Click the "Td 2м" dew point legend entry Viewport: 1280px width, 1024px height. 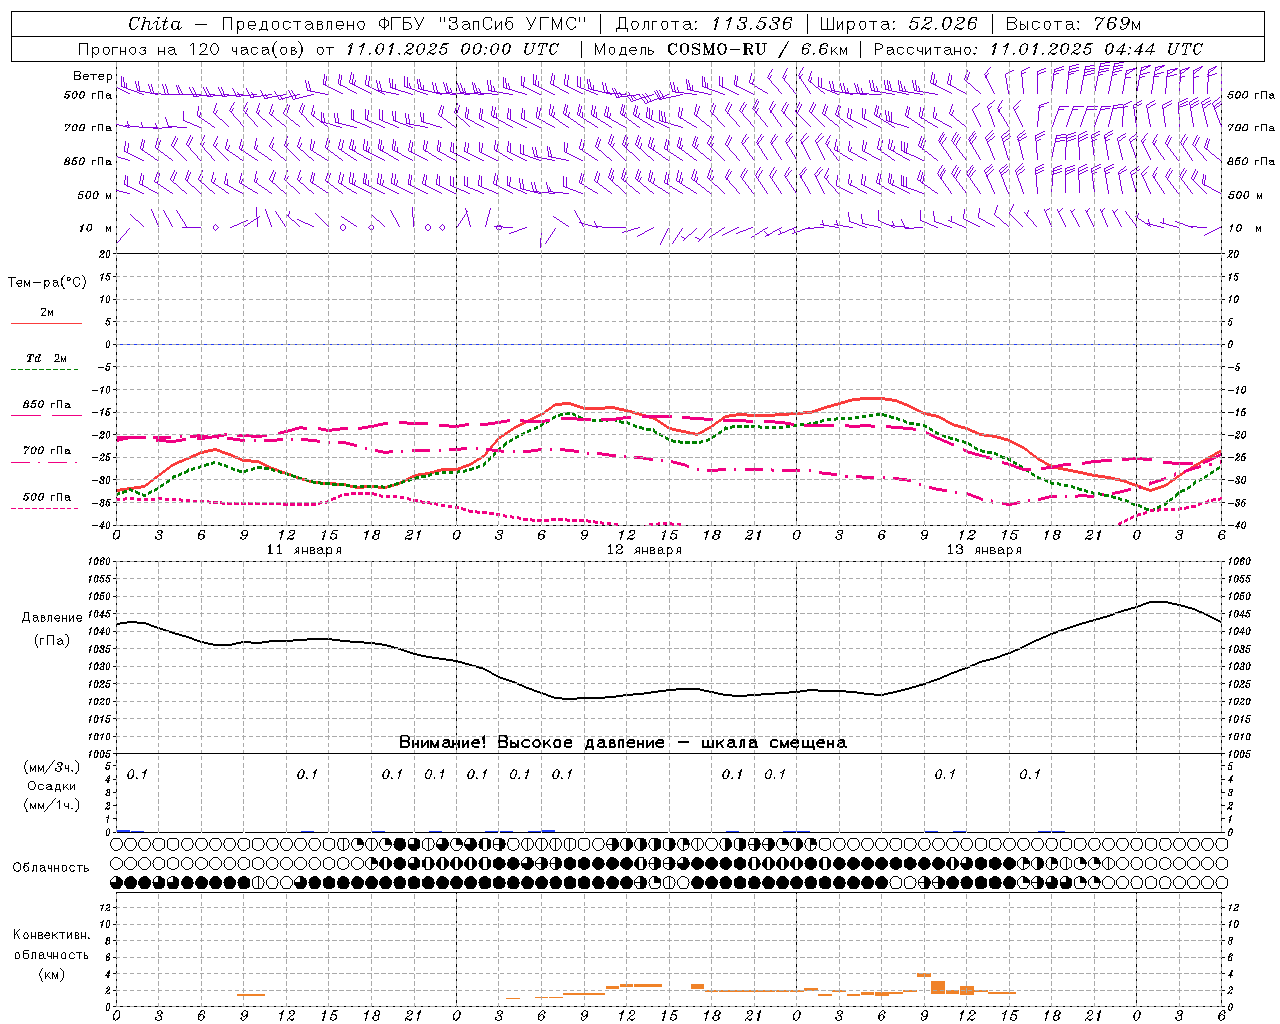tap(47, 358)
